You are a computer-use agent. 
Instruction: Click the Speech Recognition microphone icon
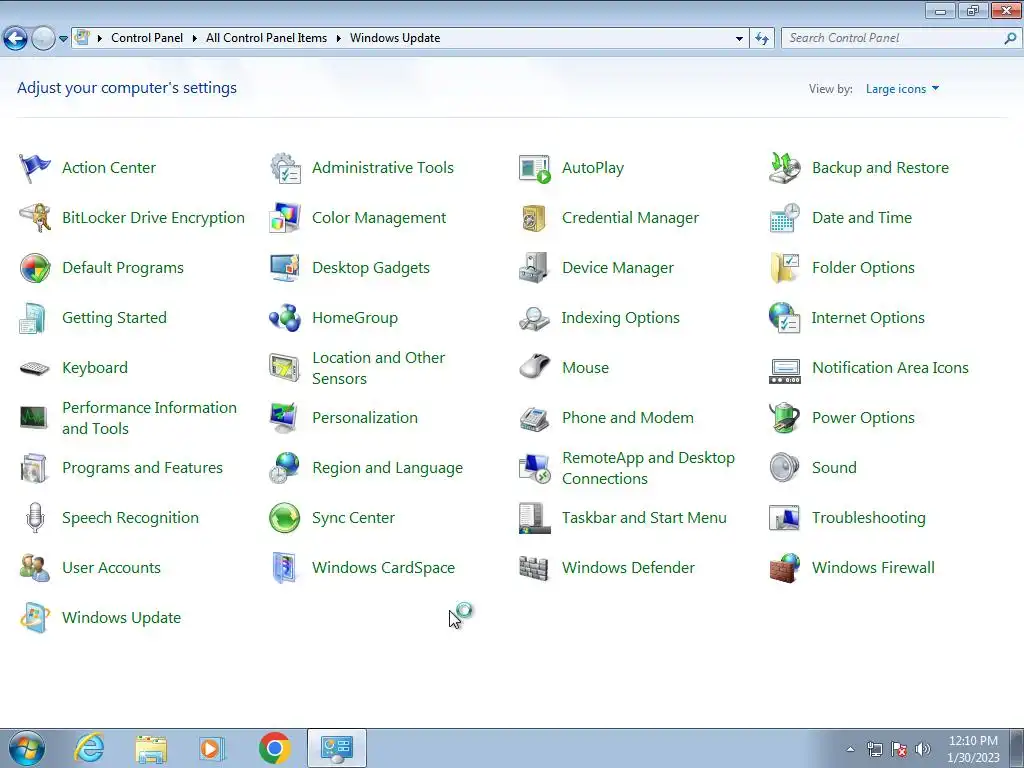[35, 518]
